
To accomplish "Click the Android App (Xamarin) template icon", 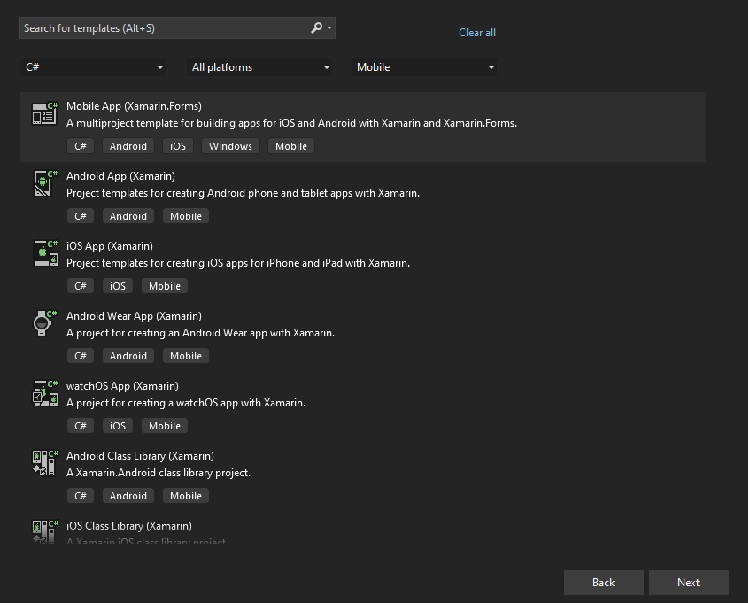I will click(x=44, y=183).
